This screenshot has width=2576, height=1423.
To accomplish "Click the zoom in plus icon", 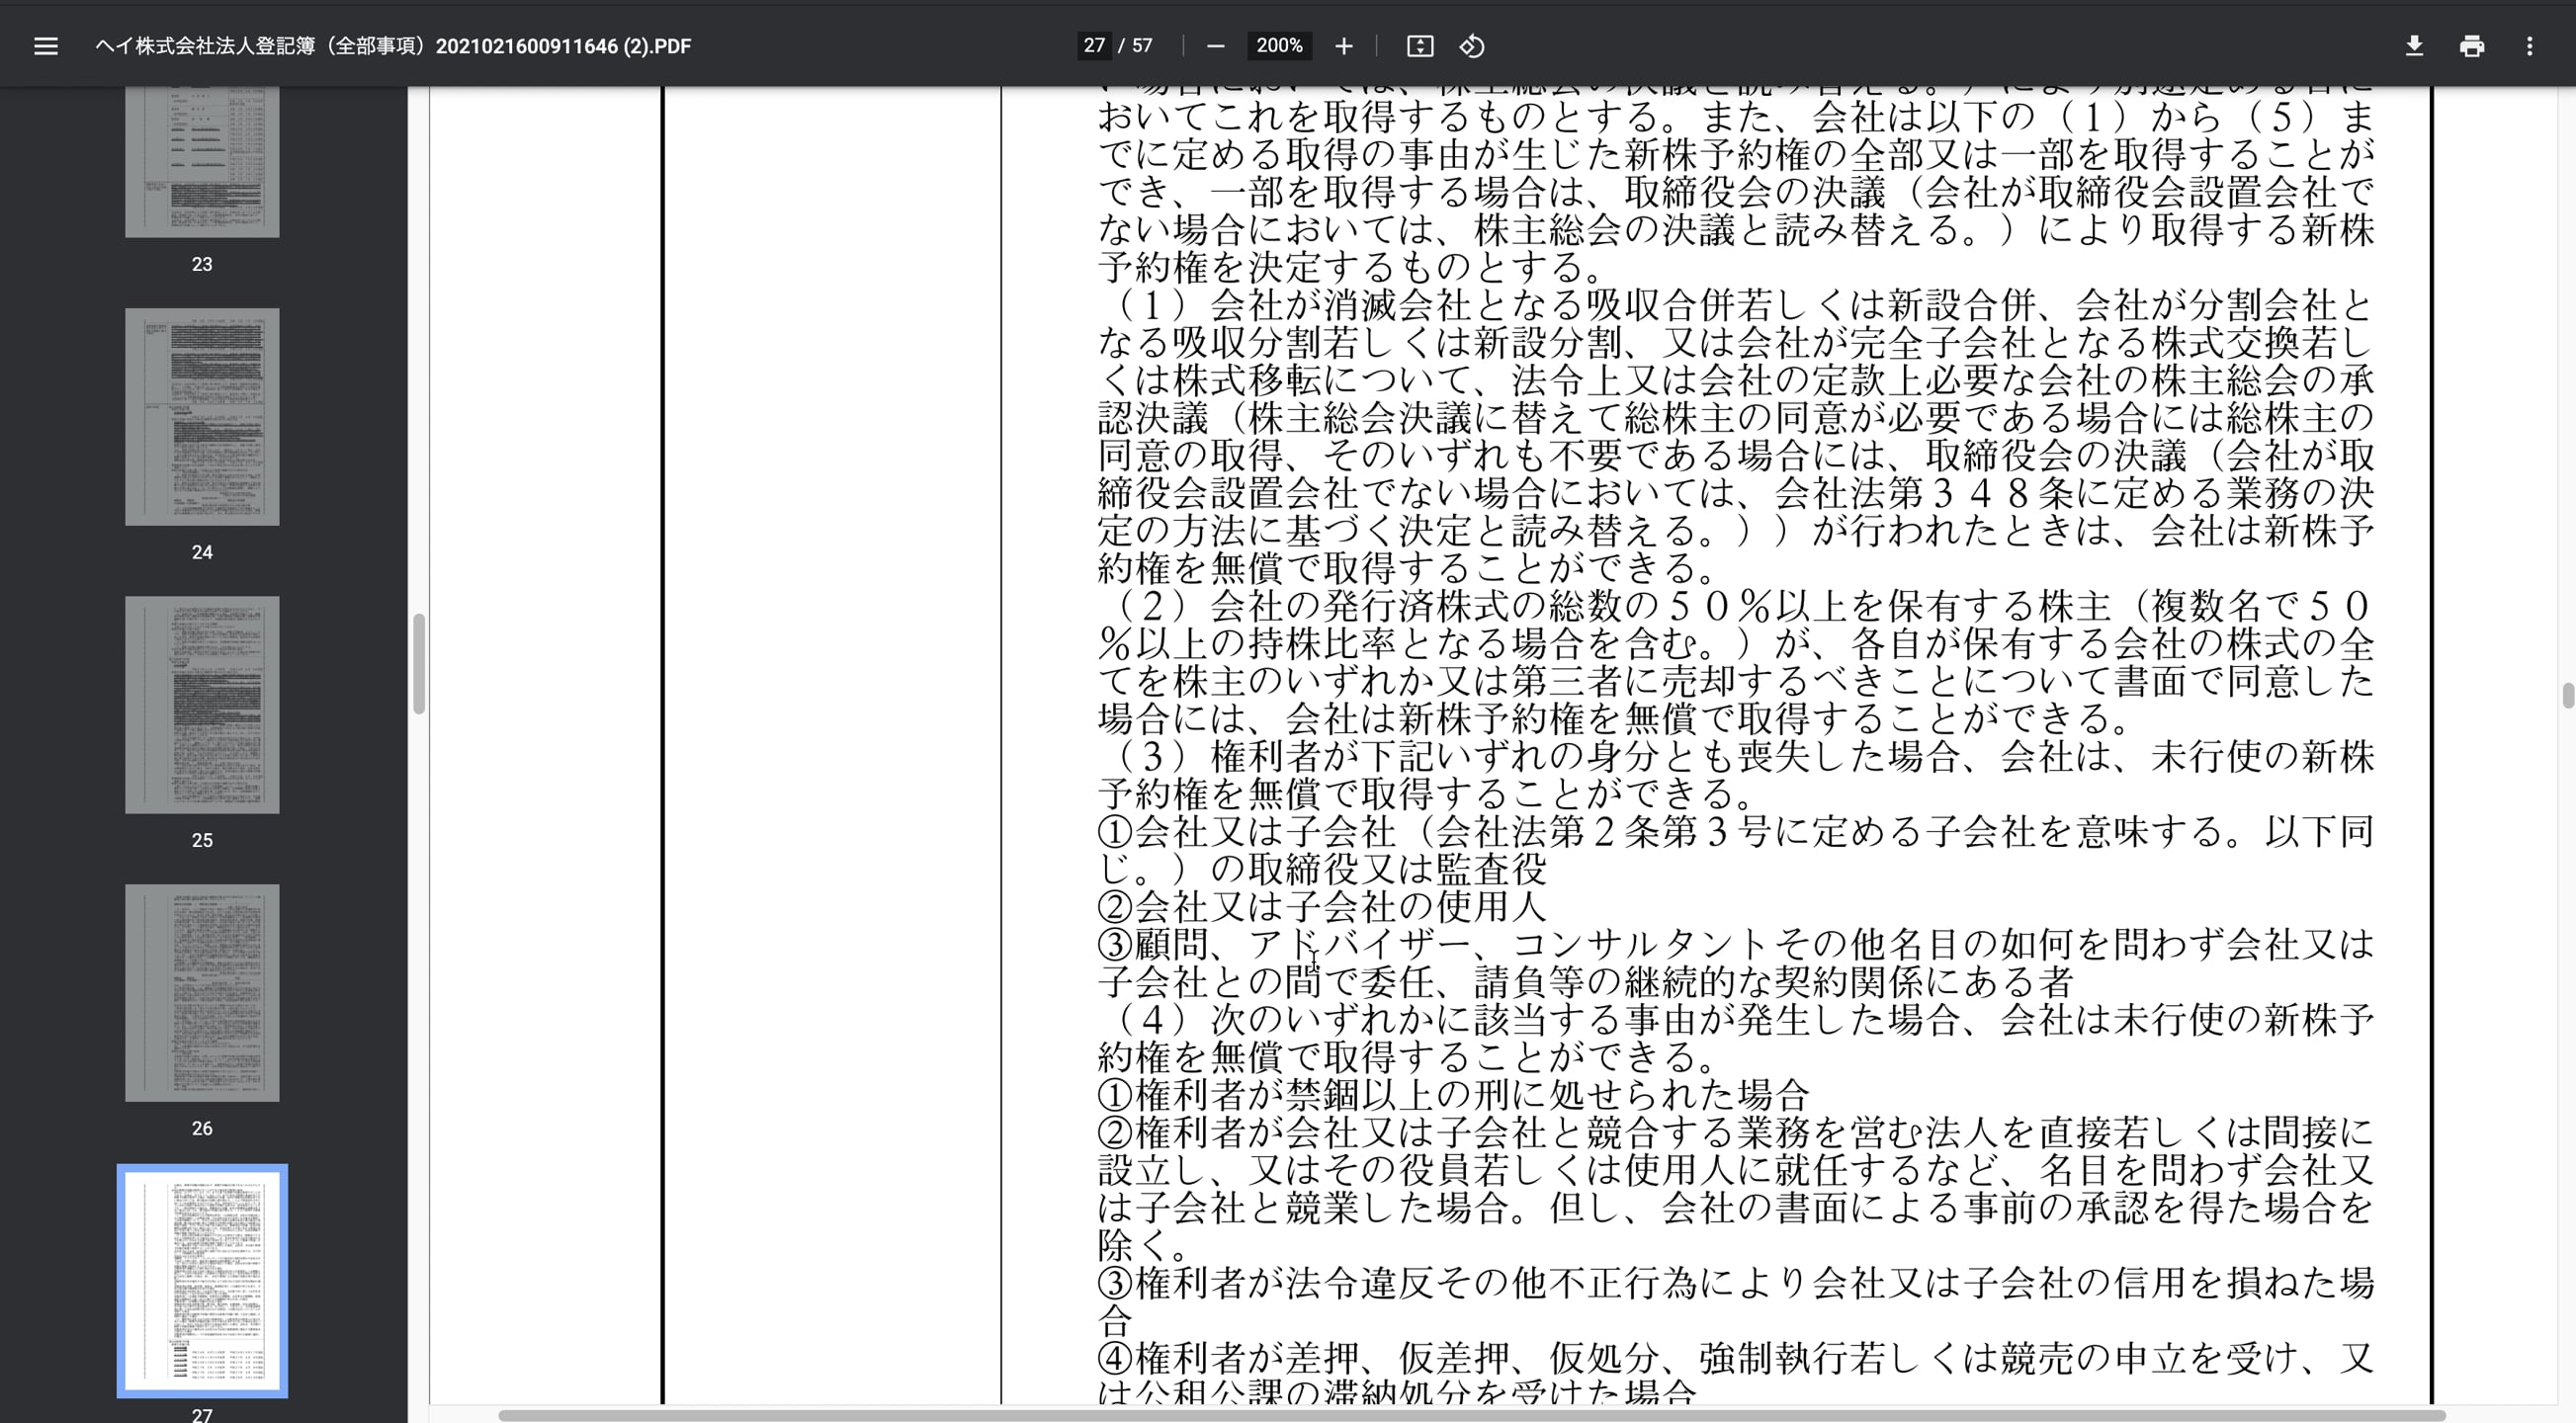I will (x=1343, y=46).
